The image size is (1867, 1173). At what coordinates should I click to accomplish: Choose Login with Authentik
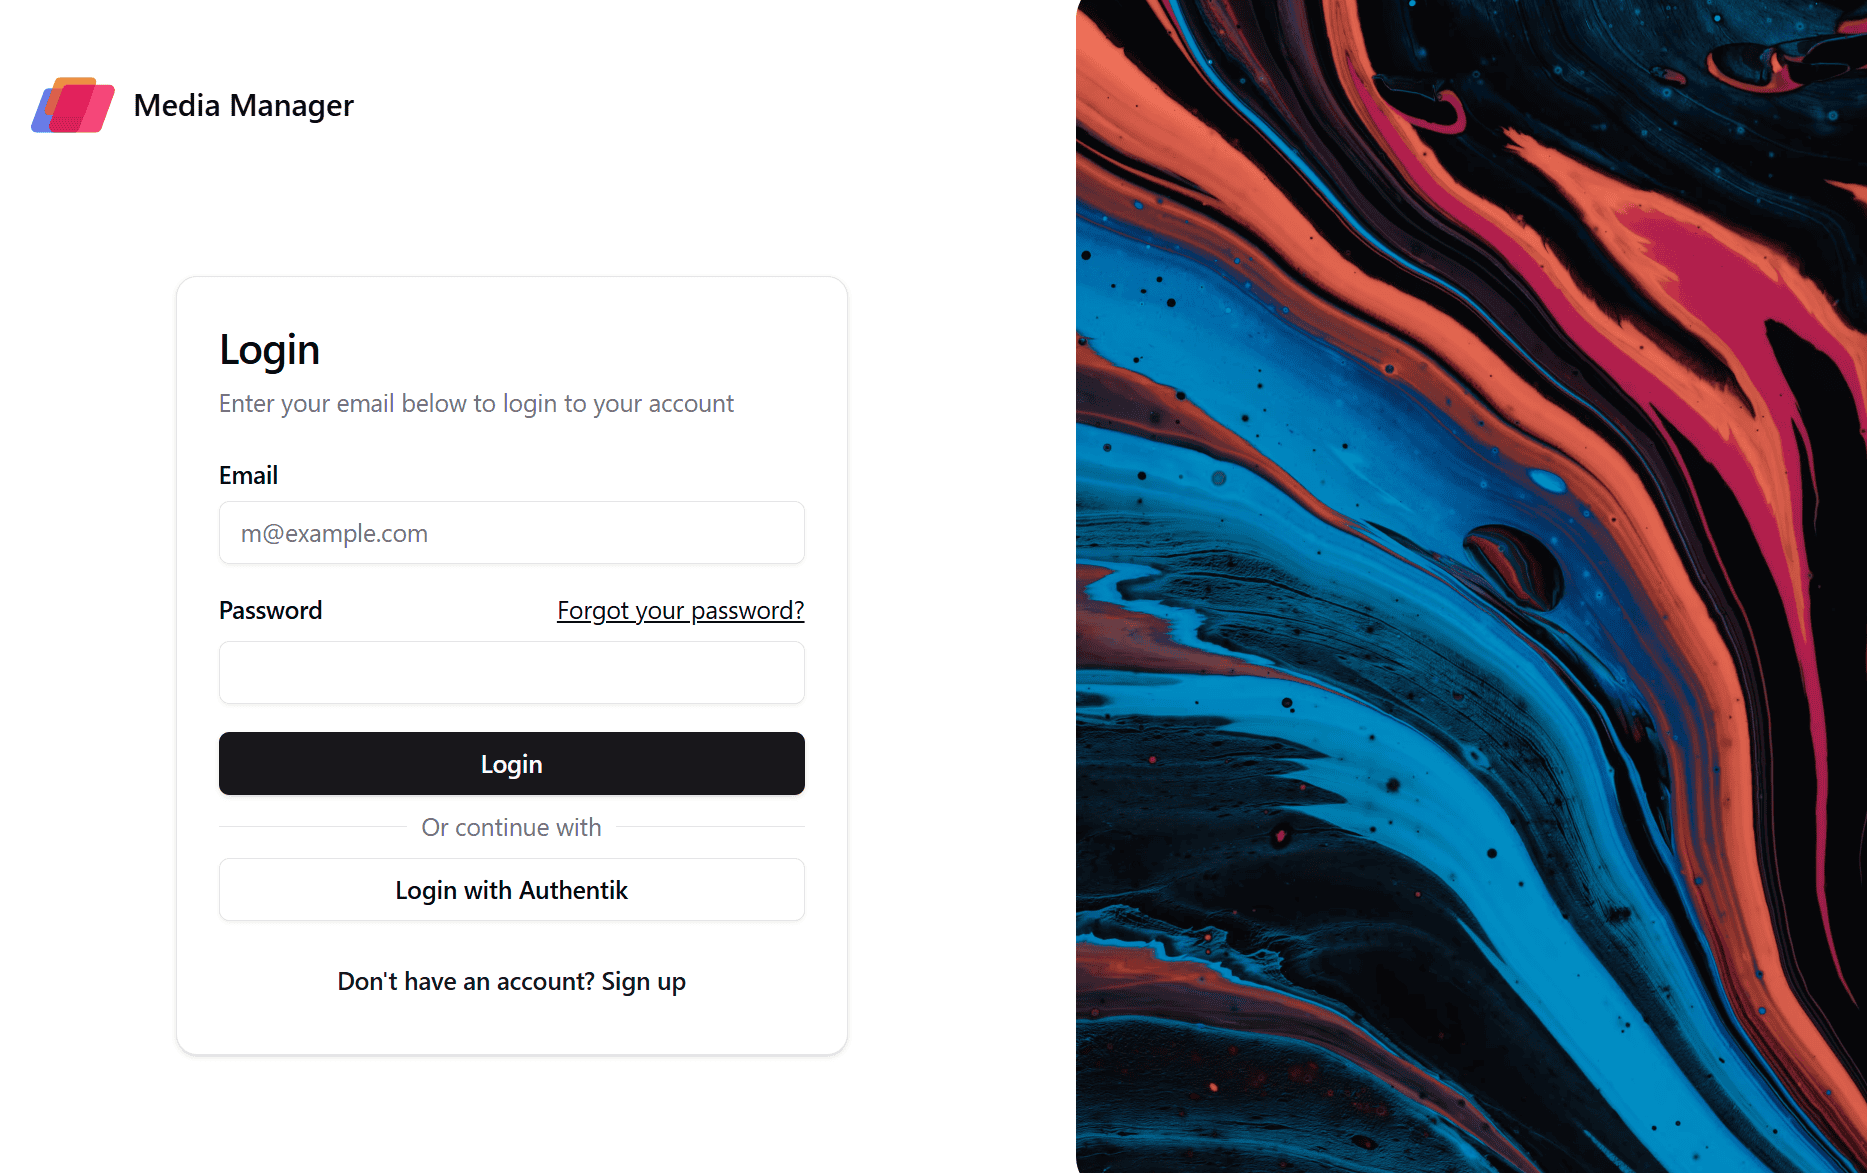click(x=511, y=890)
